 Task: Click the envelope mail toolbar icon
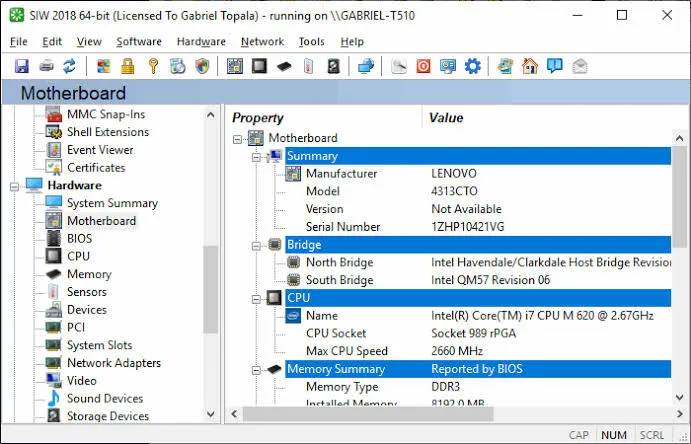[x=580, y=67]
